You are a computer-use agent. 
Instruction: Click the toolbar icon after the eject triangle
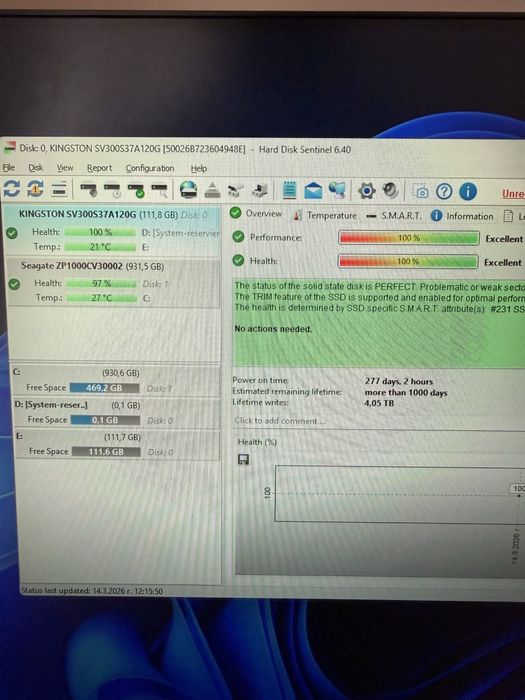pos(236,191)
